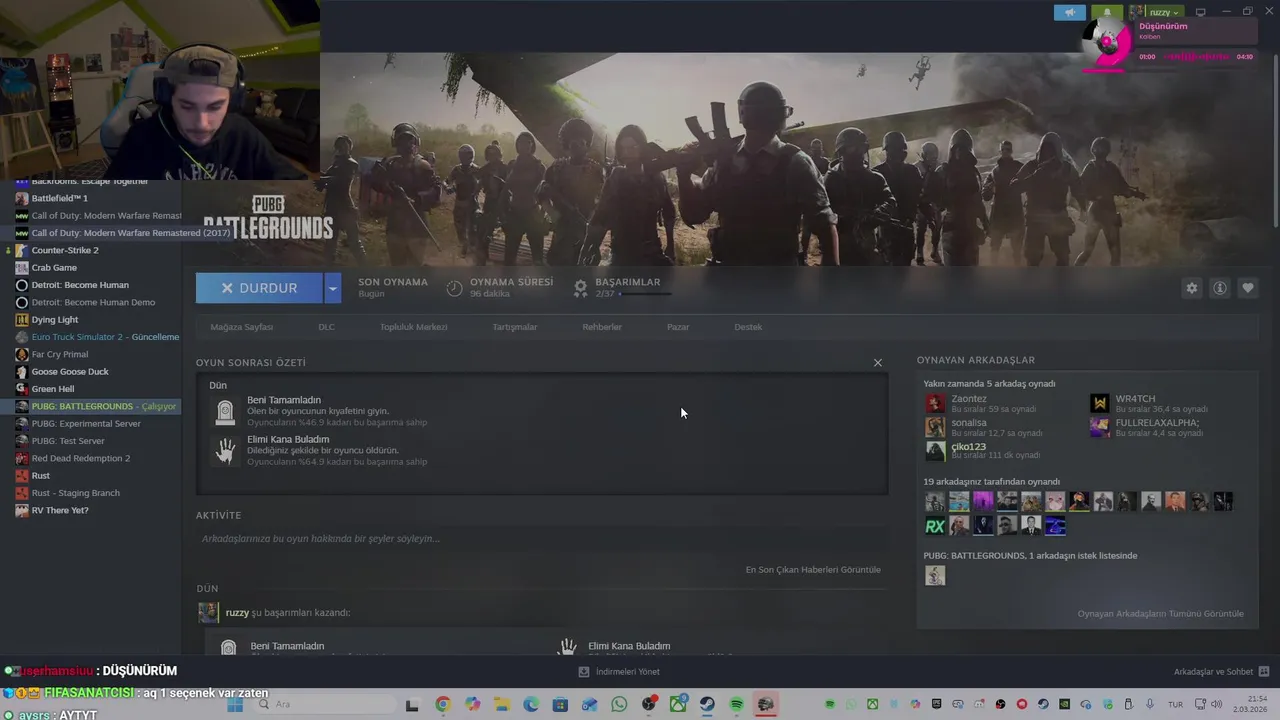Image resolution: width=1280 pixels, height=720 pixels.
Task: Open Big Picture mode monitor icon
Action: click(1201, 12)
